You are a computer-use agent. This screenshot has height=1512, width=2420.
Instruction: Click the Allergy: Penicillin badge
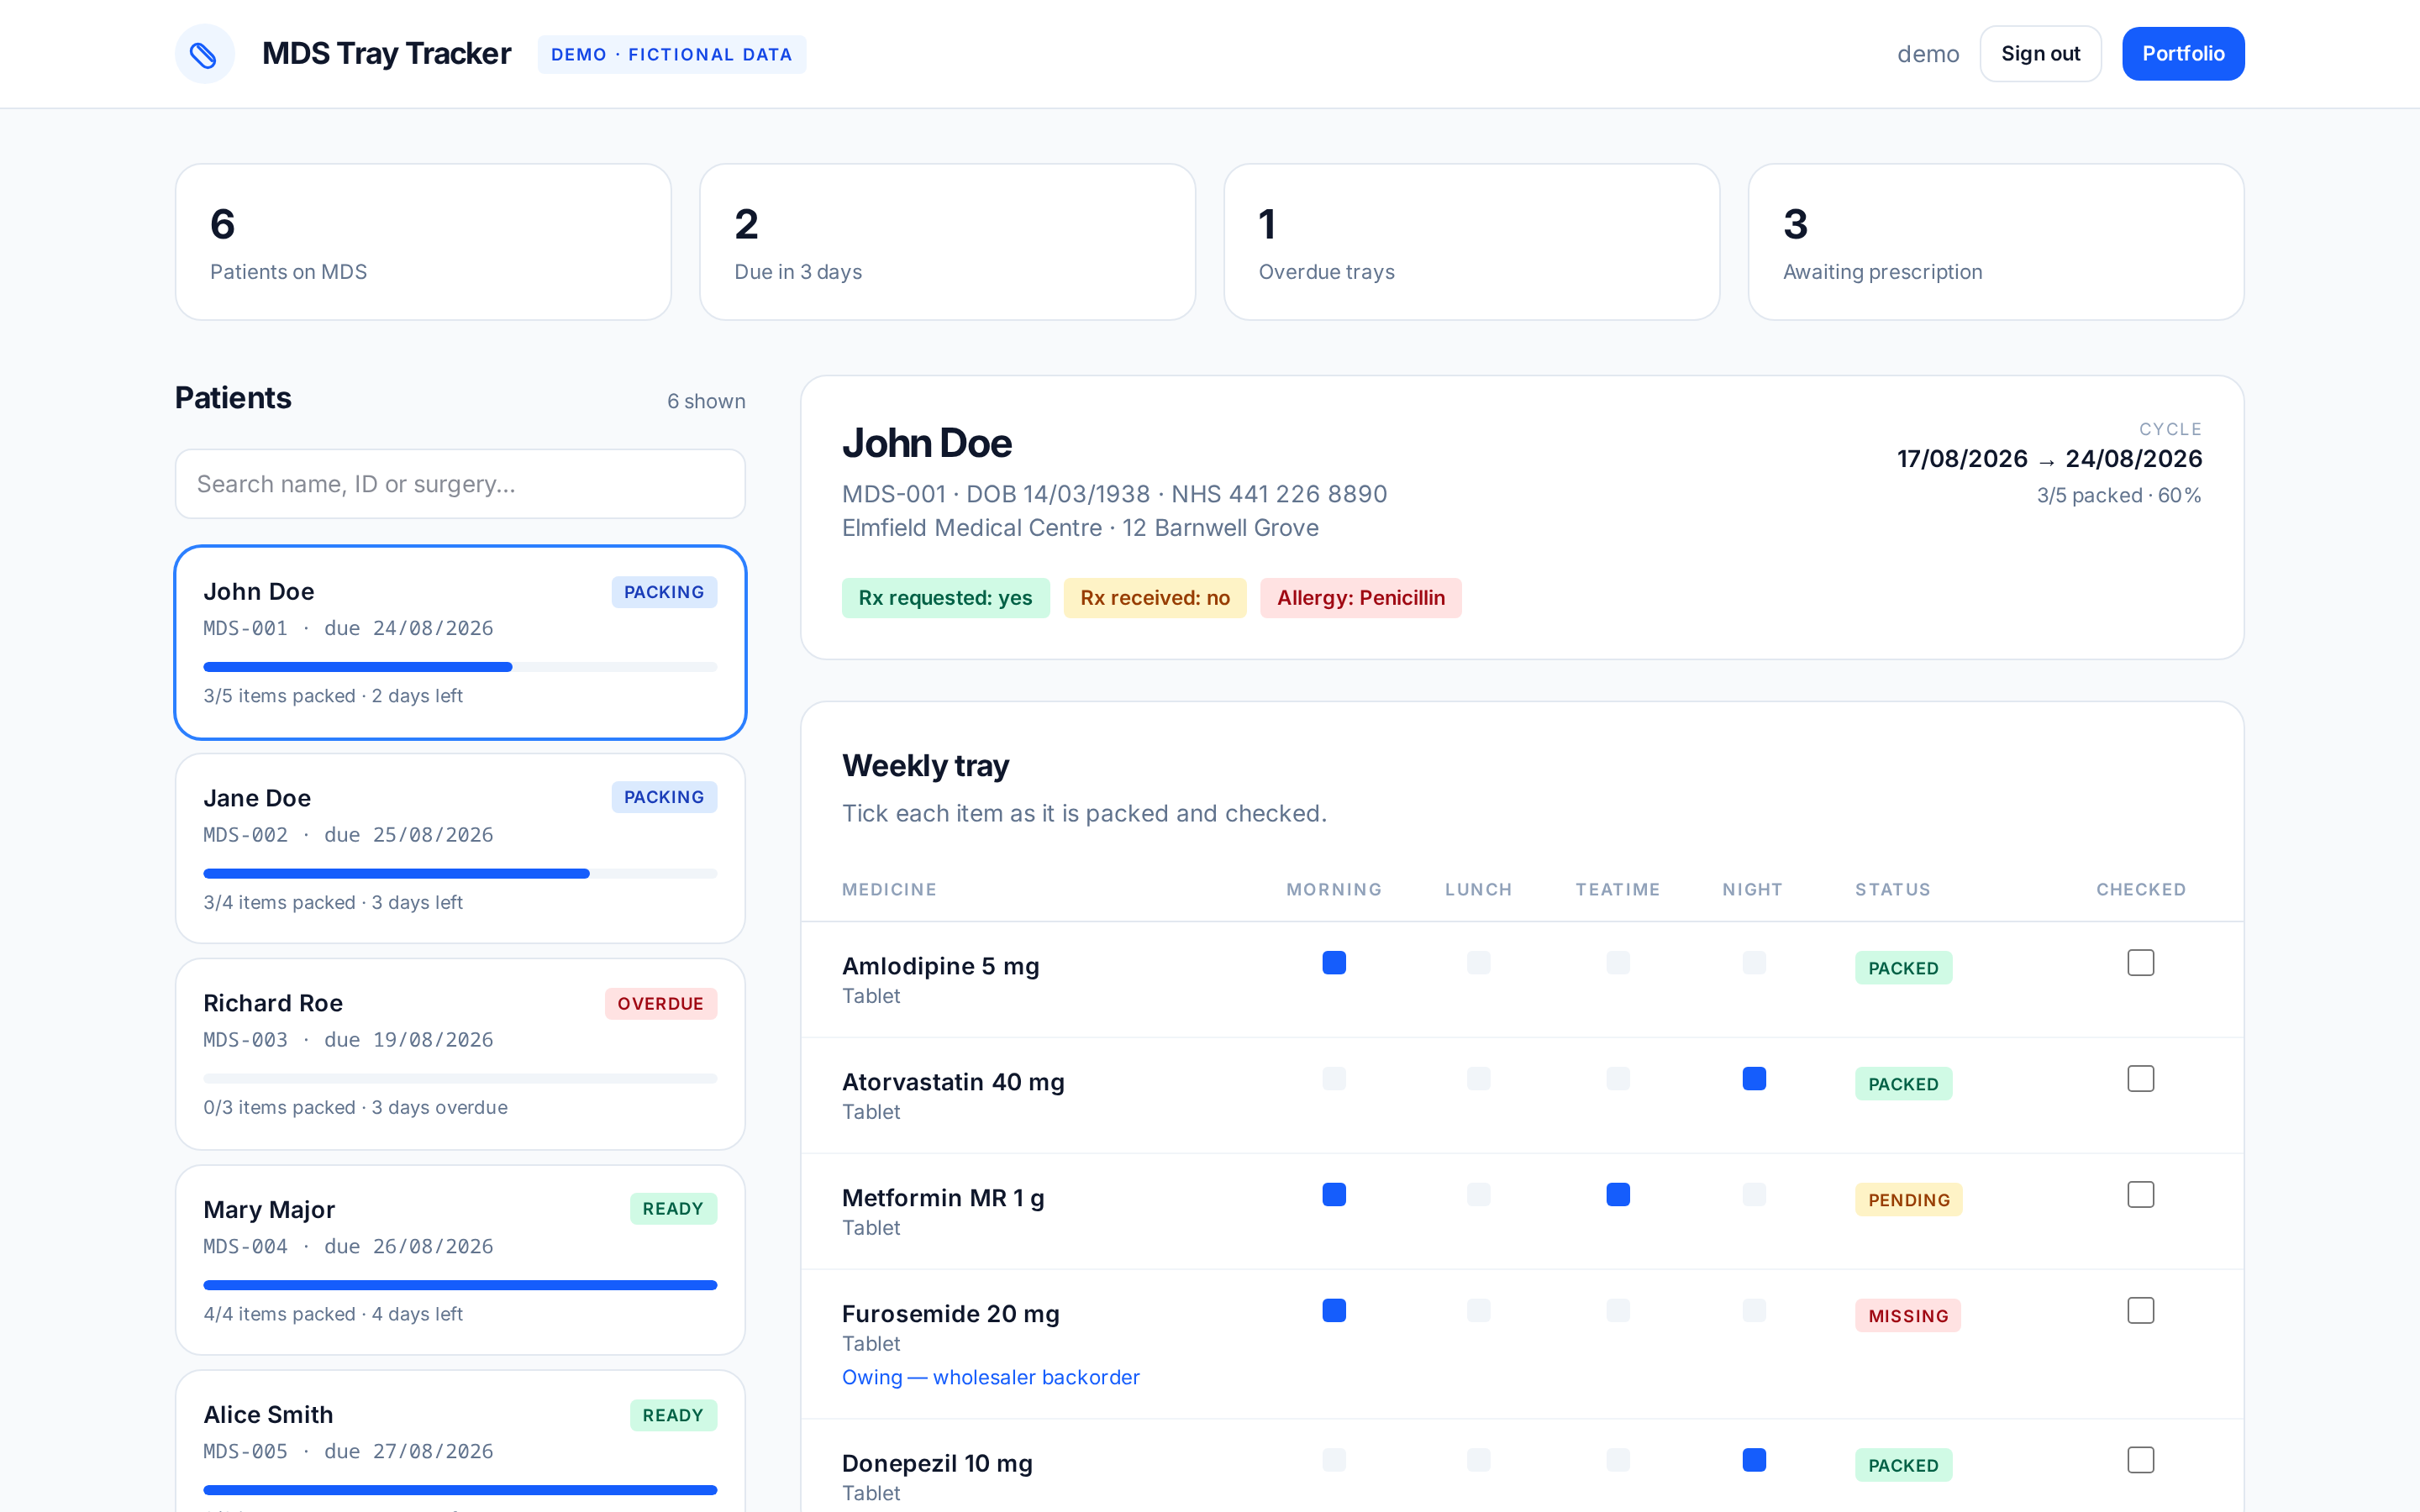[x=1361, y=598]
